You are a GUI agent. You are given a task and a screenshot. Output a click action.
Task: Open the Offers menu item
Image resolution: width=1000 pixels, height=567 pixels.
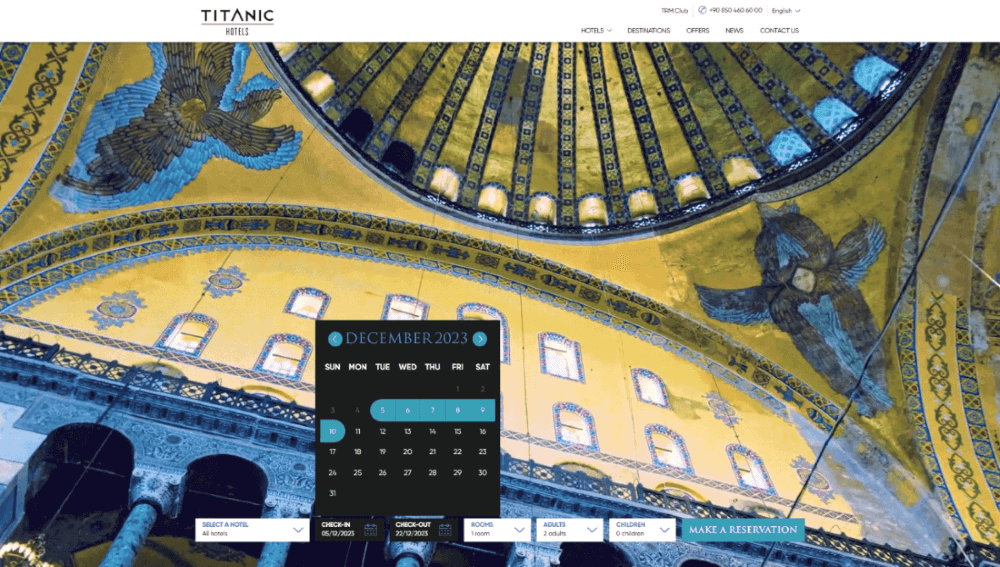coord(697,30)
